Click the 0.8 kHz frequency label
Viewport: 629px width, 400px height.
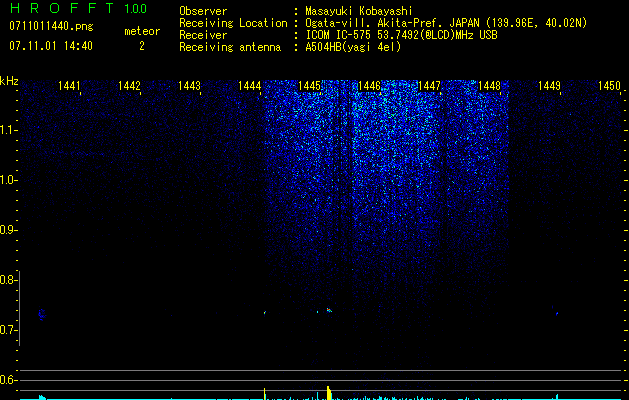pos(7,280)
